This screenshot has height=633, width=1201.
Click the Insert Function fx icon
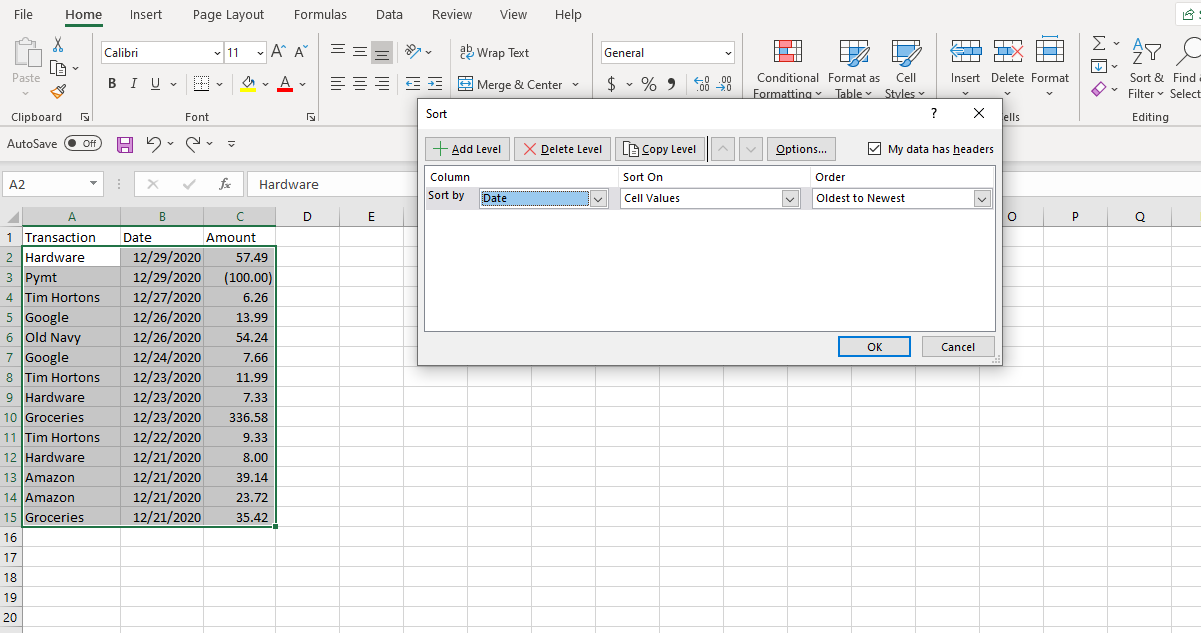coord(225,184)
